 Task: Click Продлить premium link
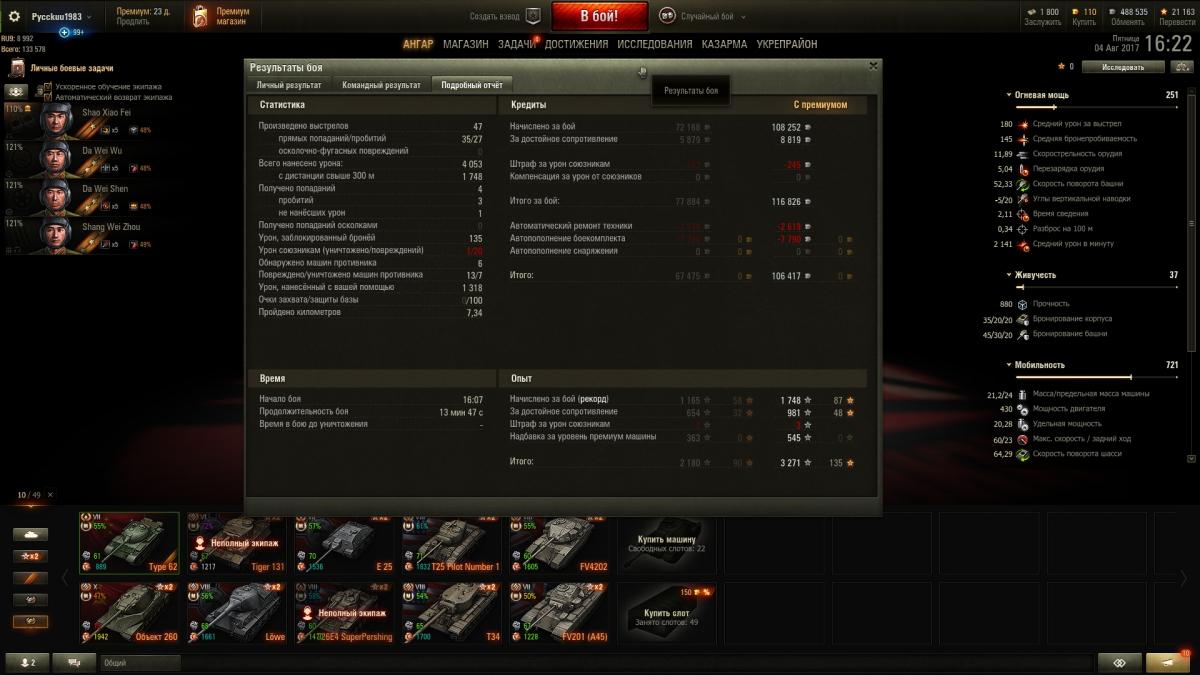(132, 21)
